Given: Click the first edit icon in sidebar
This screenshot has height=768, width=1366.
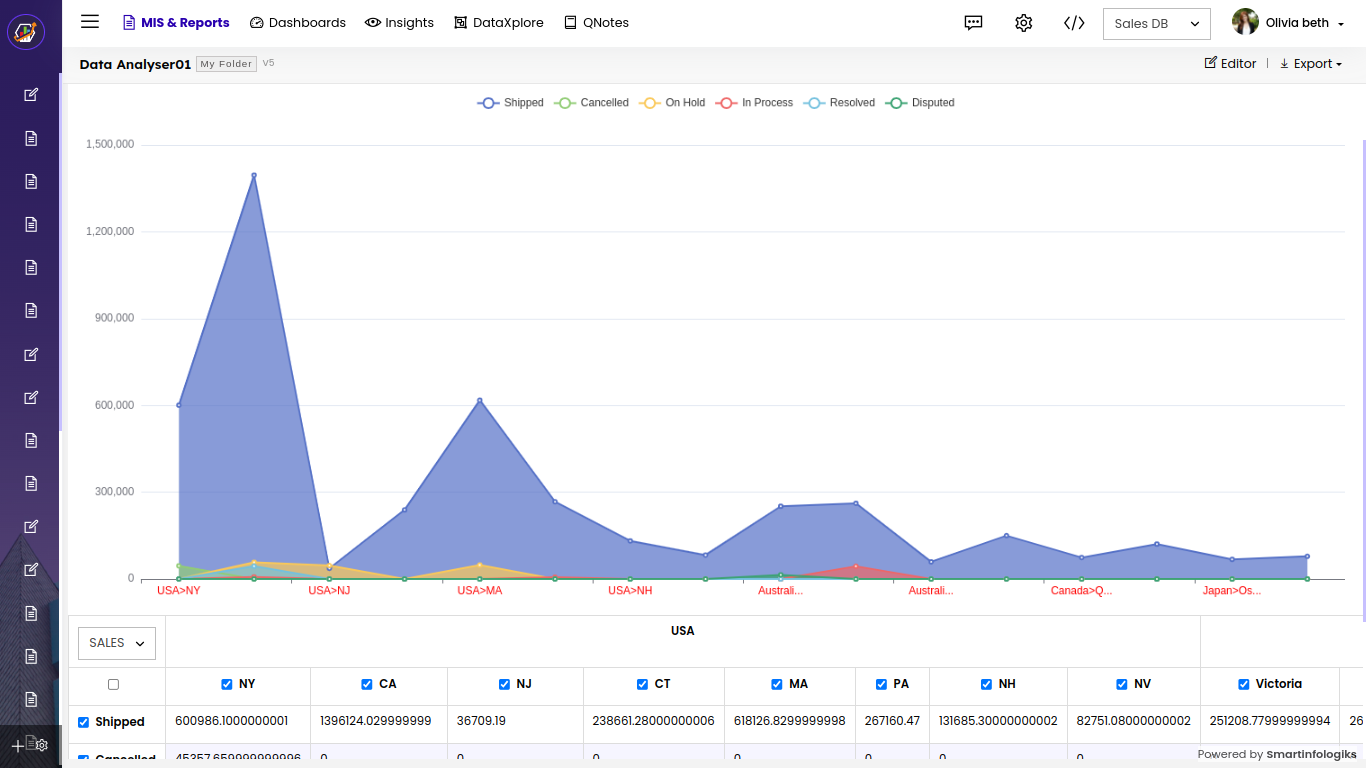Looking at the screenshot, I should (31, 95).
